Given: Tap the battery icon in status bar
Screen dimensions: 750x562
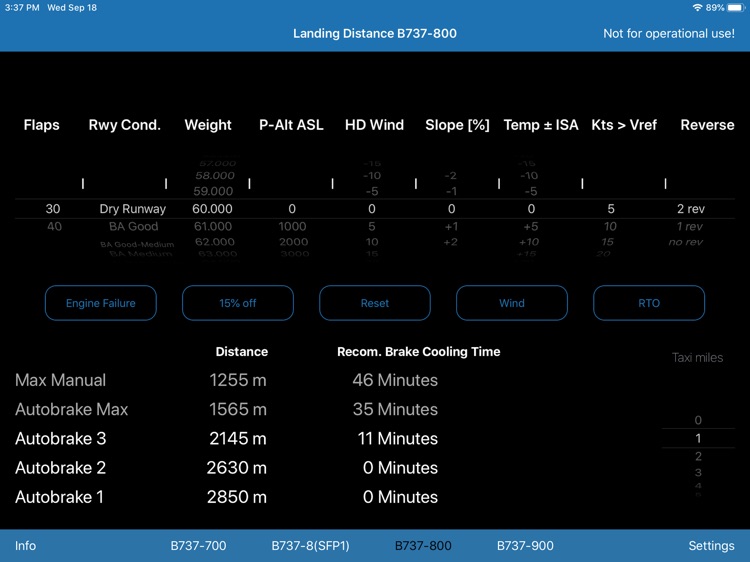Looking at the screenshot, I should click(x=733, y=7).
